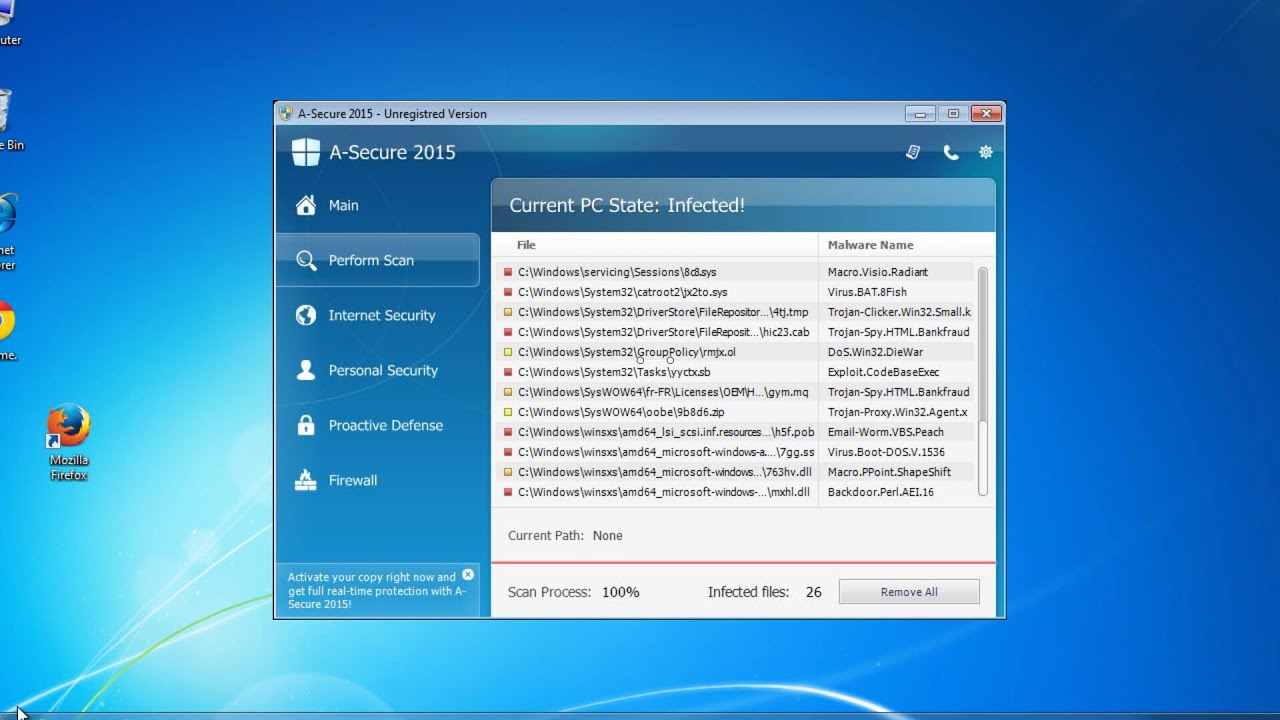This screenshot has height=720, width=1280.
Task: Click red marker beside 8c8.sys row
Action: click(x=508, y=272)
